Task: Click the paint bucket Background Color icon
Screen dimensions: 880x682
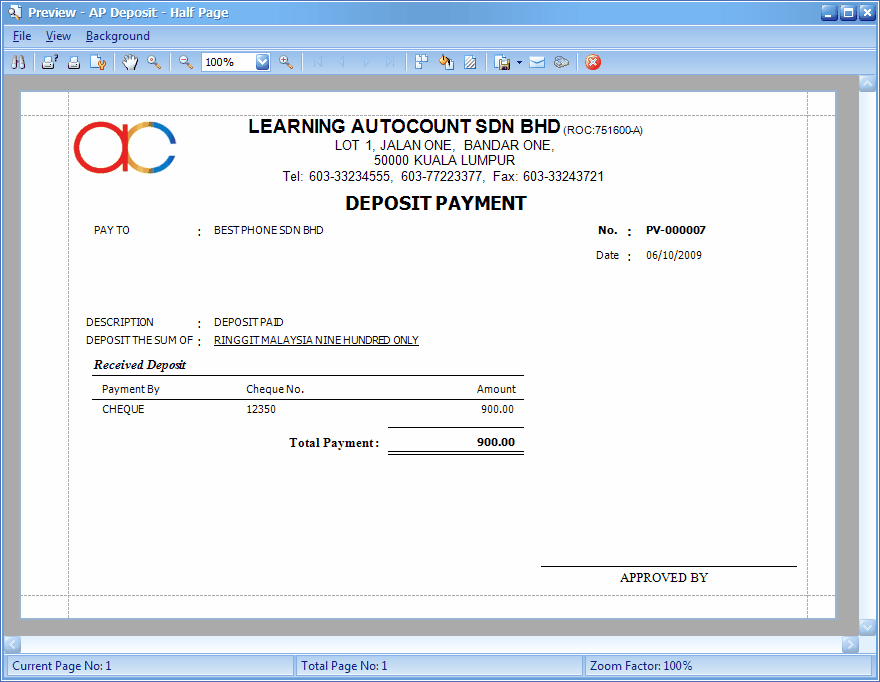Action: [x=446, y=62]
